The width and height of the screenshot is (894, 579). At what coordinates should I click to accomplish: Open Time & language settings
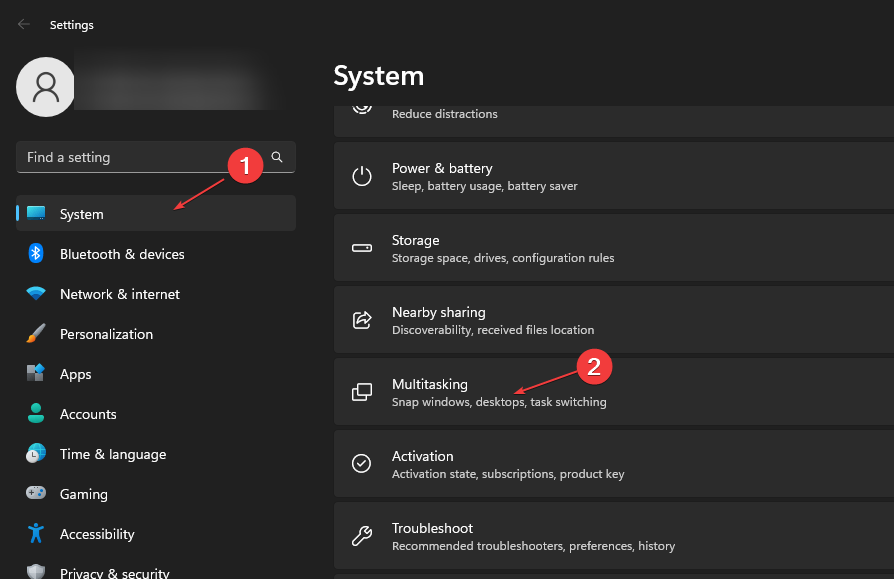(112, 454)
